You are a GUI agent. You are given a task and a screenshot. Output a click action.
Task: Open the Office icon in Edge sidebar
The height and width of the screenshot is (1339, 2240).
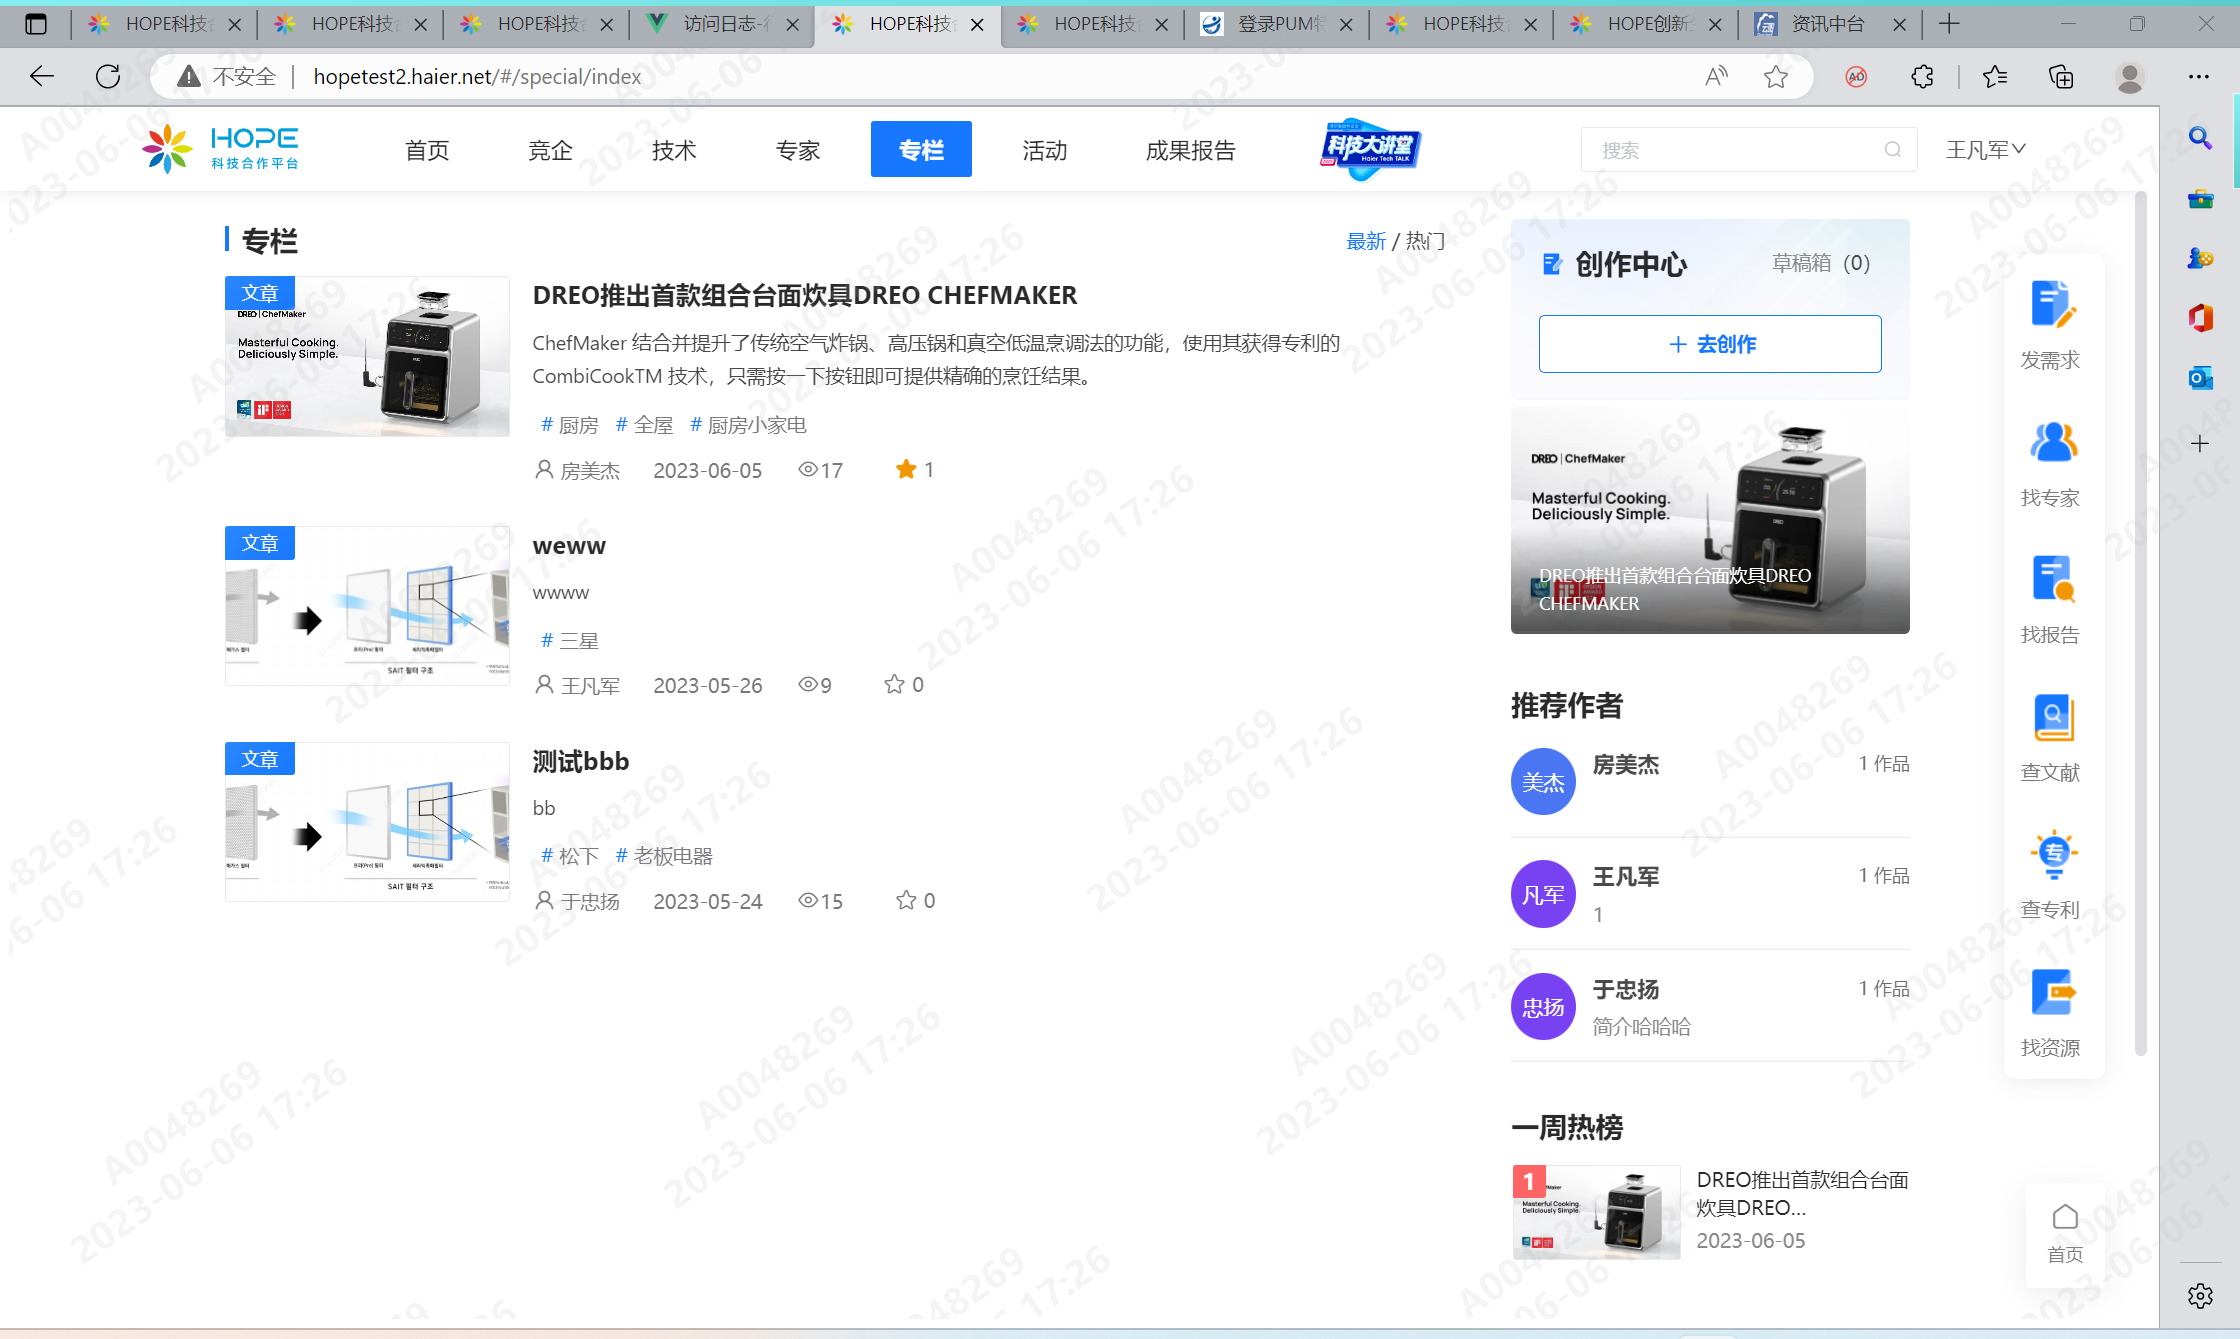tap(2200, 318)
